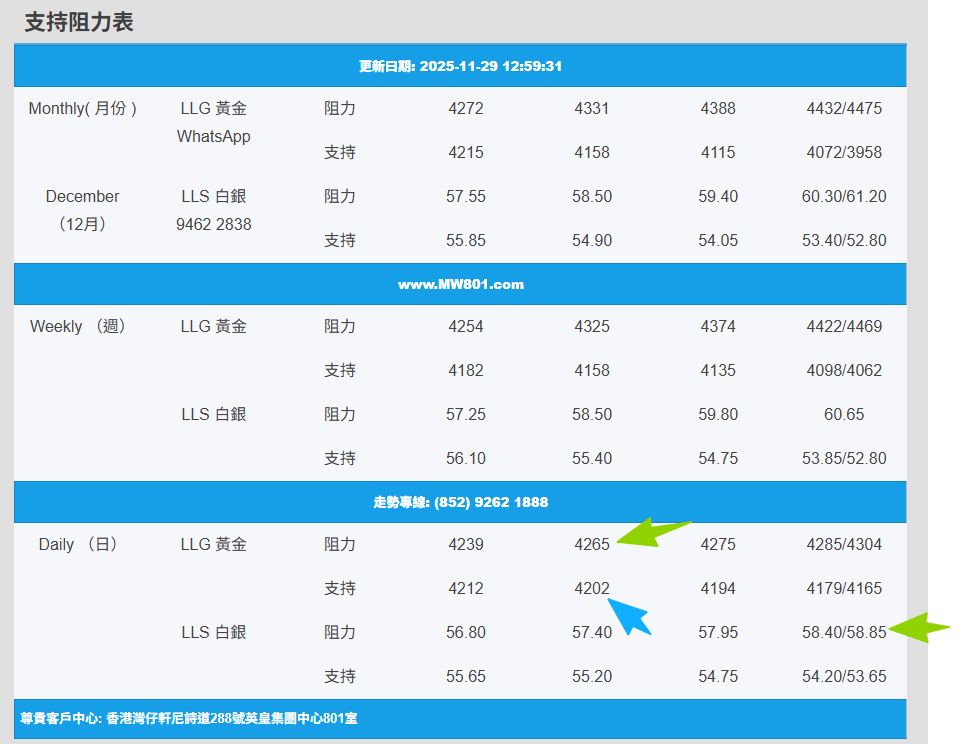Click the hotline number (852) 9262 1888

490,502
